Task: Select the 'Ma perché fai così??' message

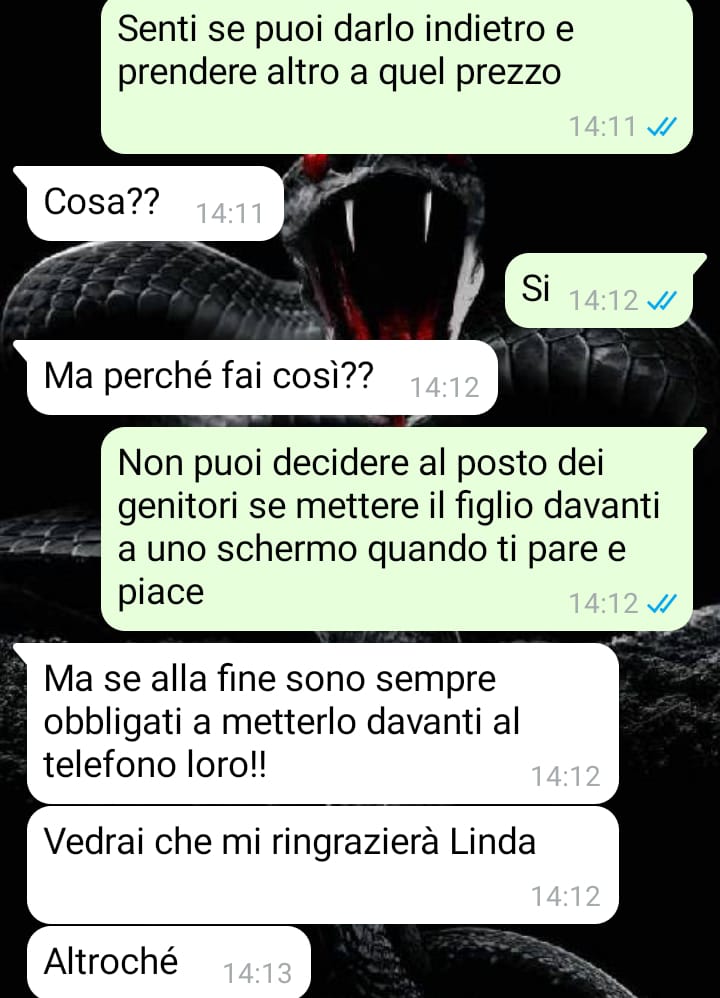Action: 262,377
